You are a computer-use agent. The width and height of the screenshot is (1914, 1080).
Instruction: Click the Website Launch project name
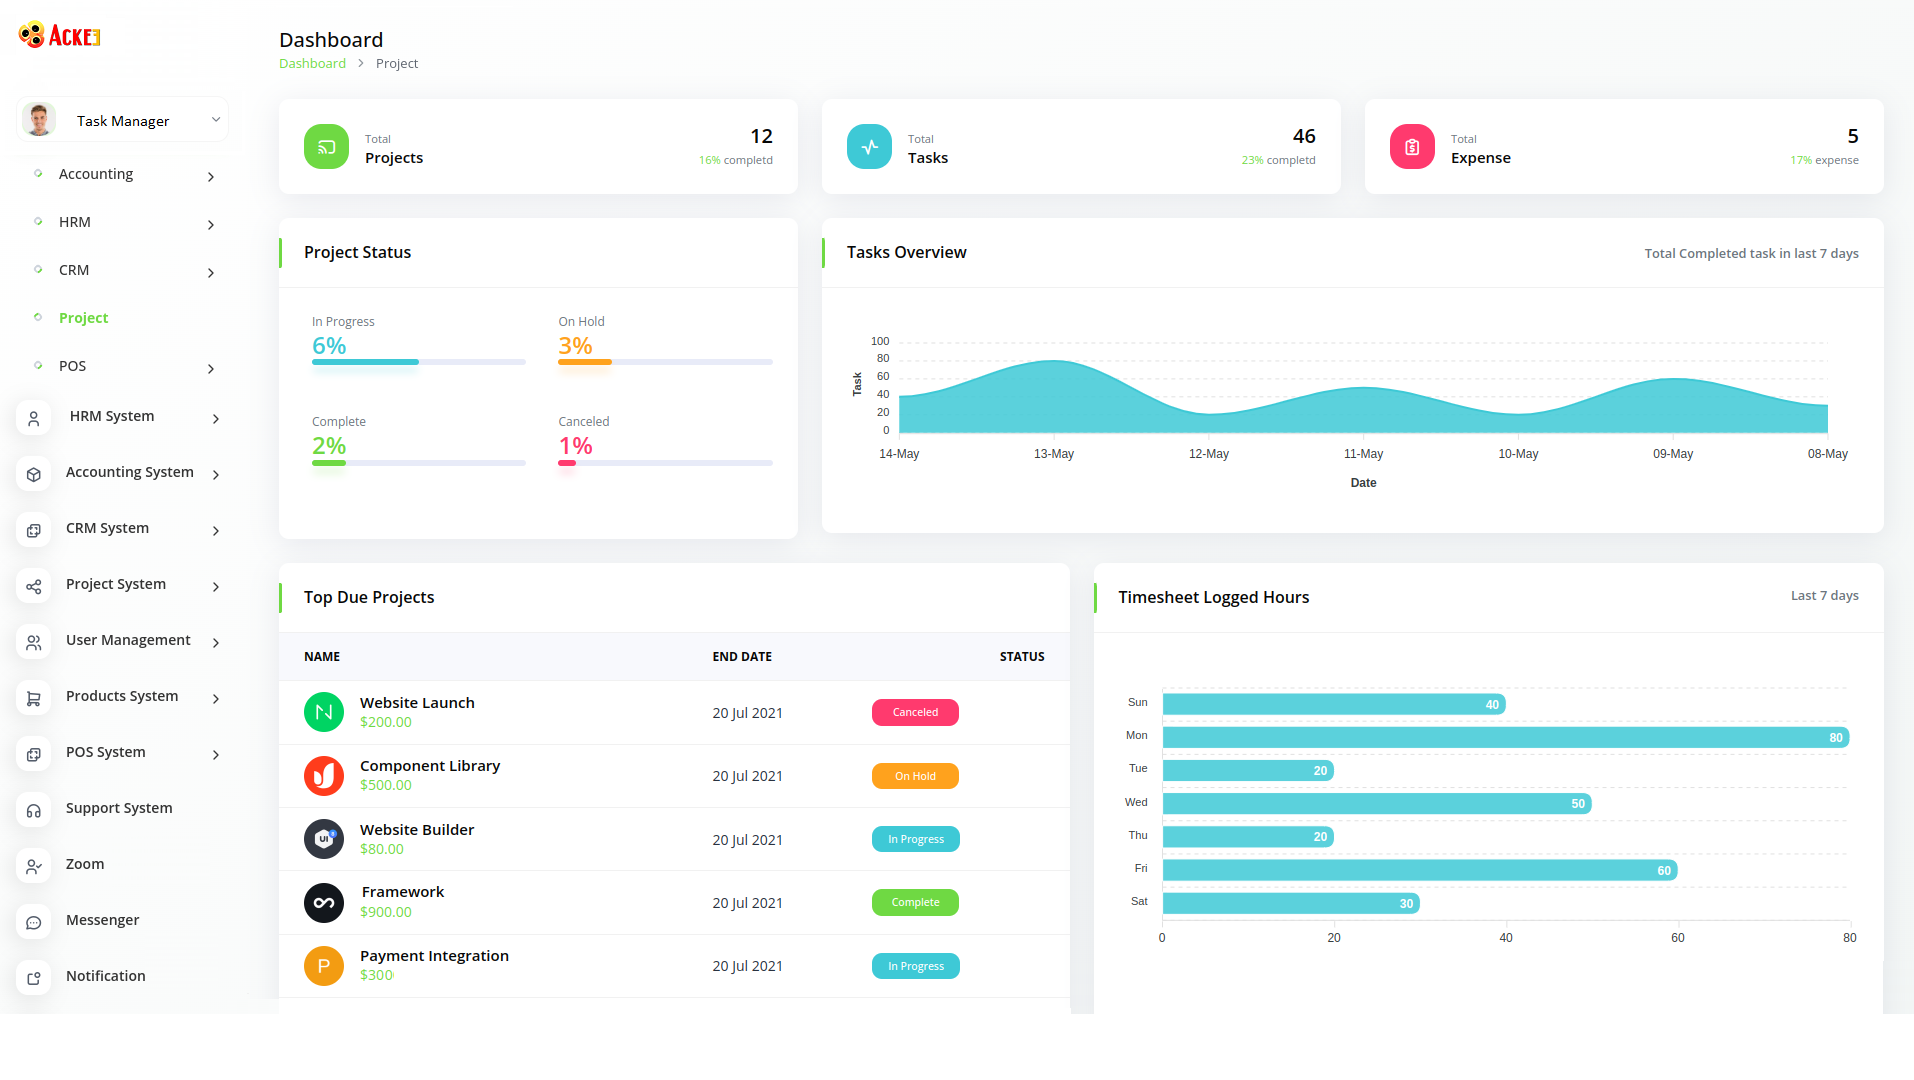(417, 703)
